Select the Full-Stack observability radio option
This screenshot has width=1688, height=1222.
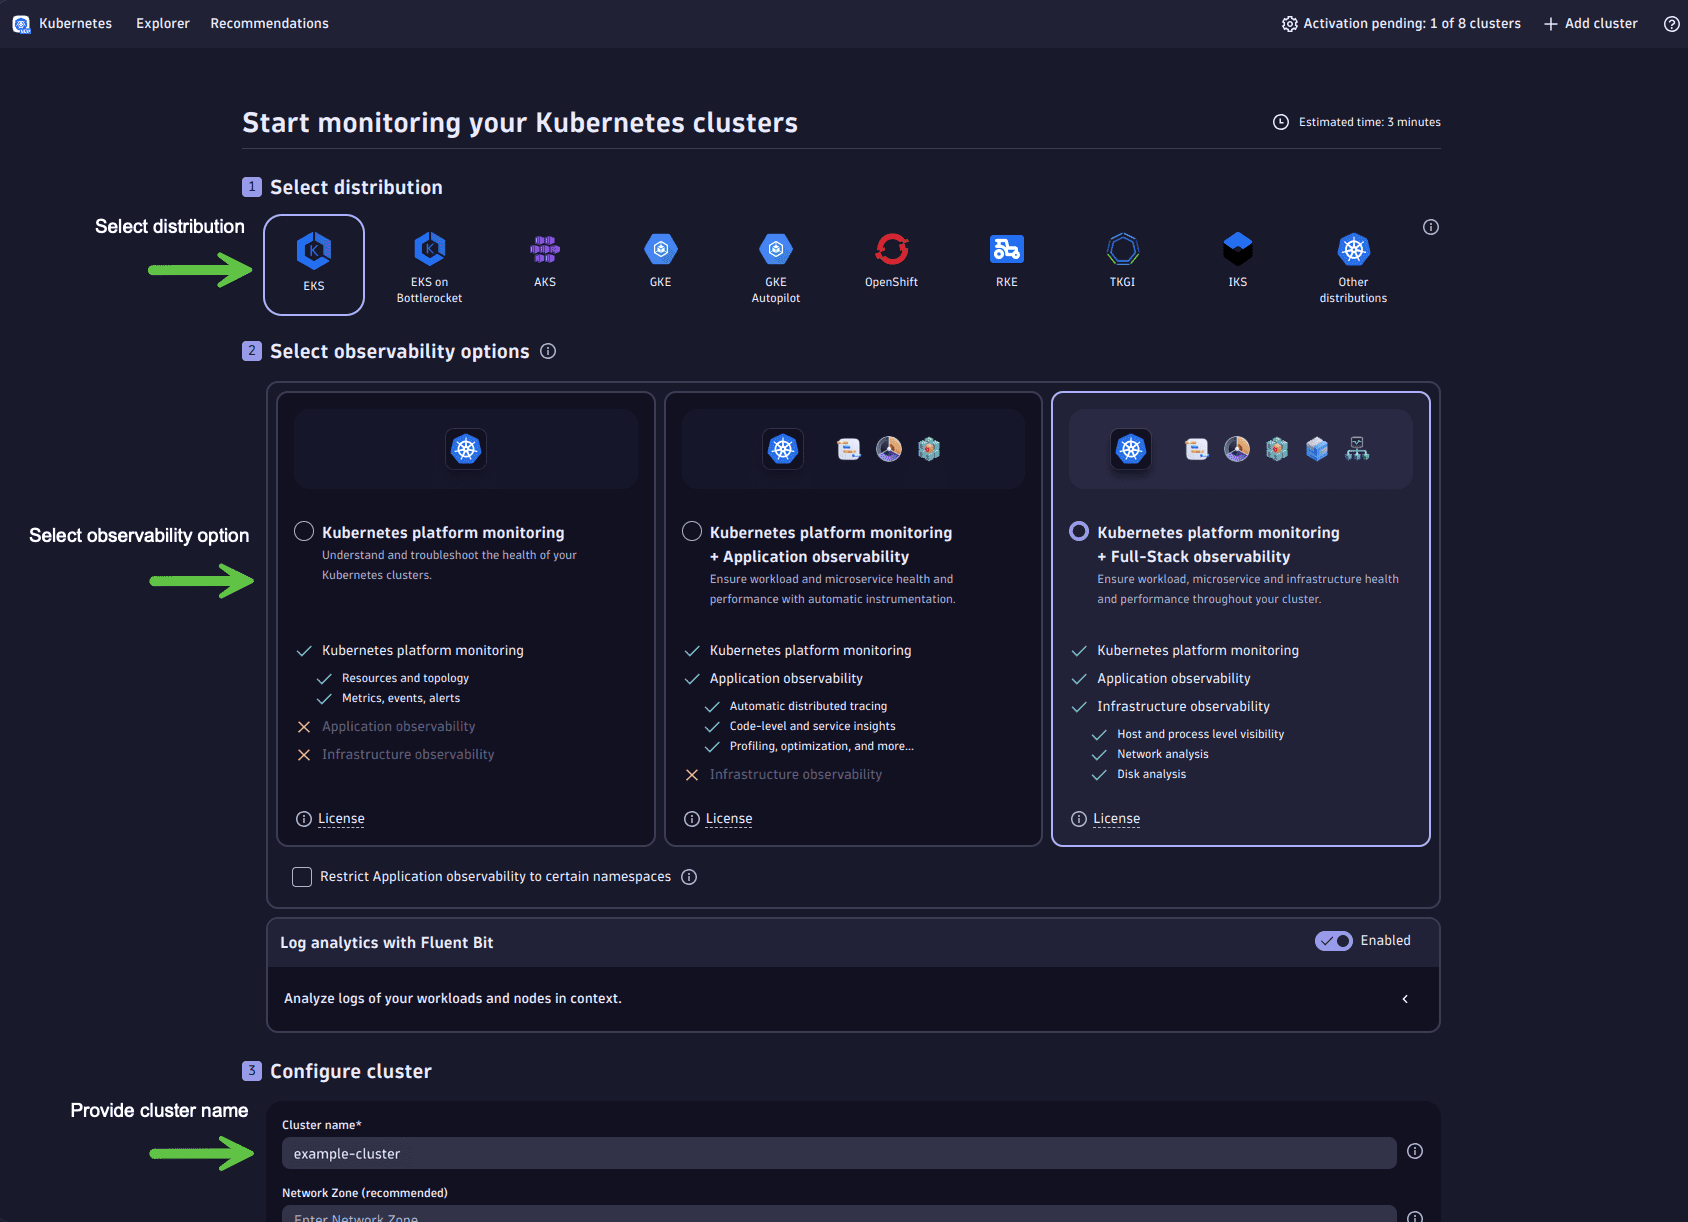pos(1079,531)
